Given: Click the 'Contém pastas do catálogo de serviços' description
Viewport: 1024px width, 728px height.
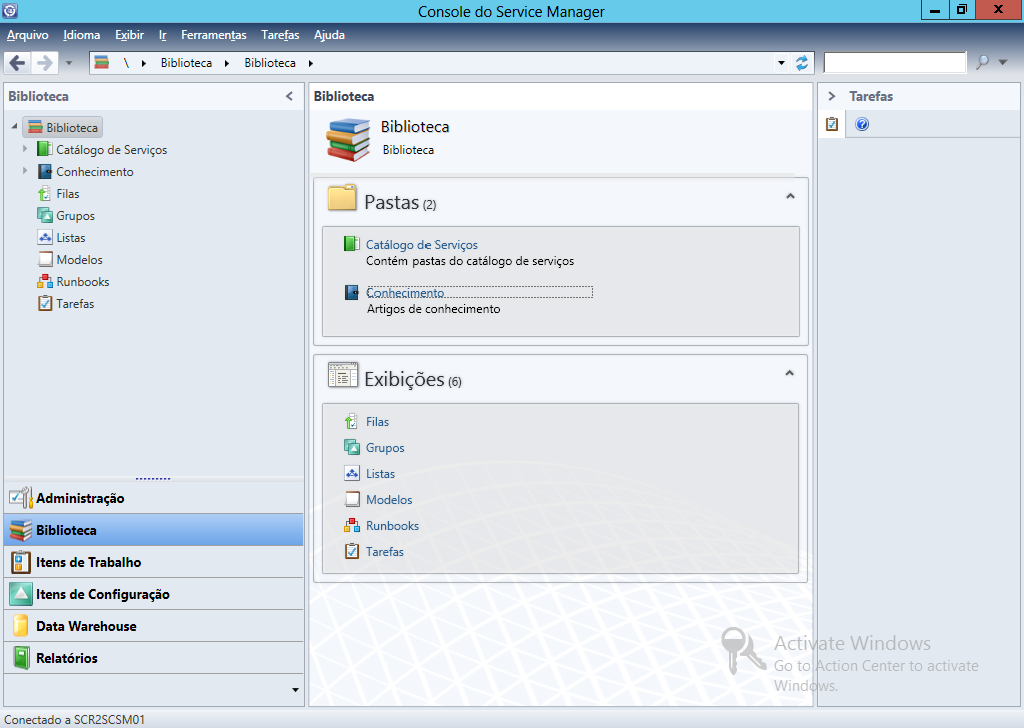Looking at the screenshot, I should pyautogui.click(x=470, y=261).
